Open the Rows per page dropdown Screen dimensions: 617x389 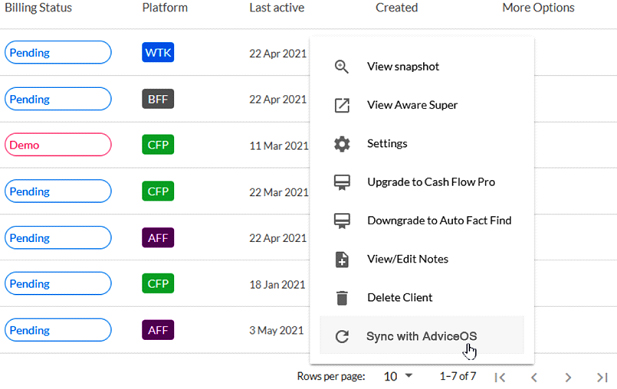point(398,376)
